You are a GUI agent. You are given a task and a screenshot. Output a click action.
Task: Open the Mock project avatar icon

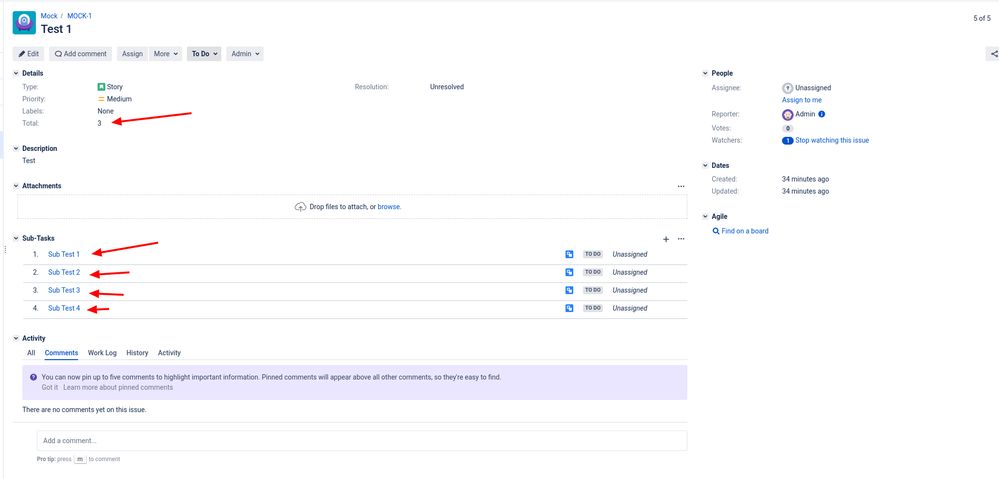(24, 23)
